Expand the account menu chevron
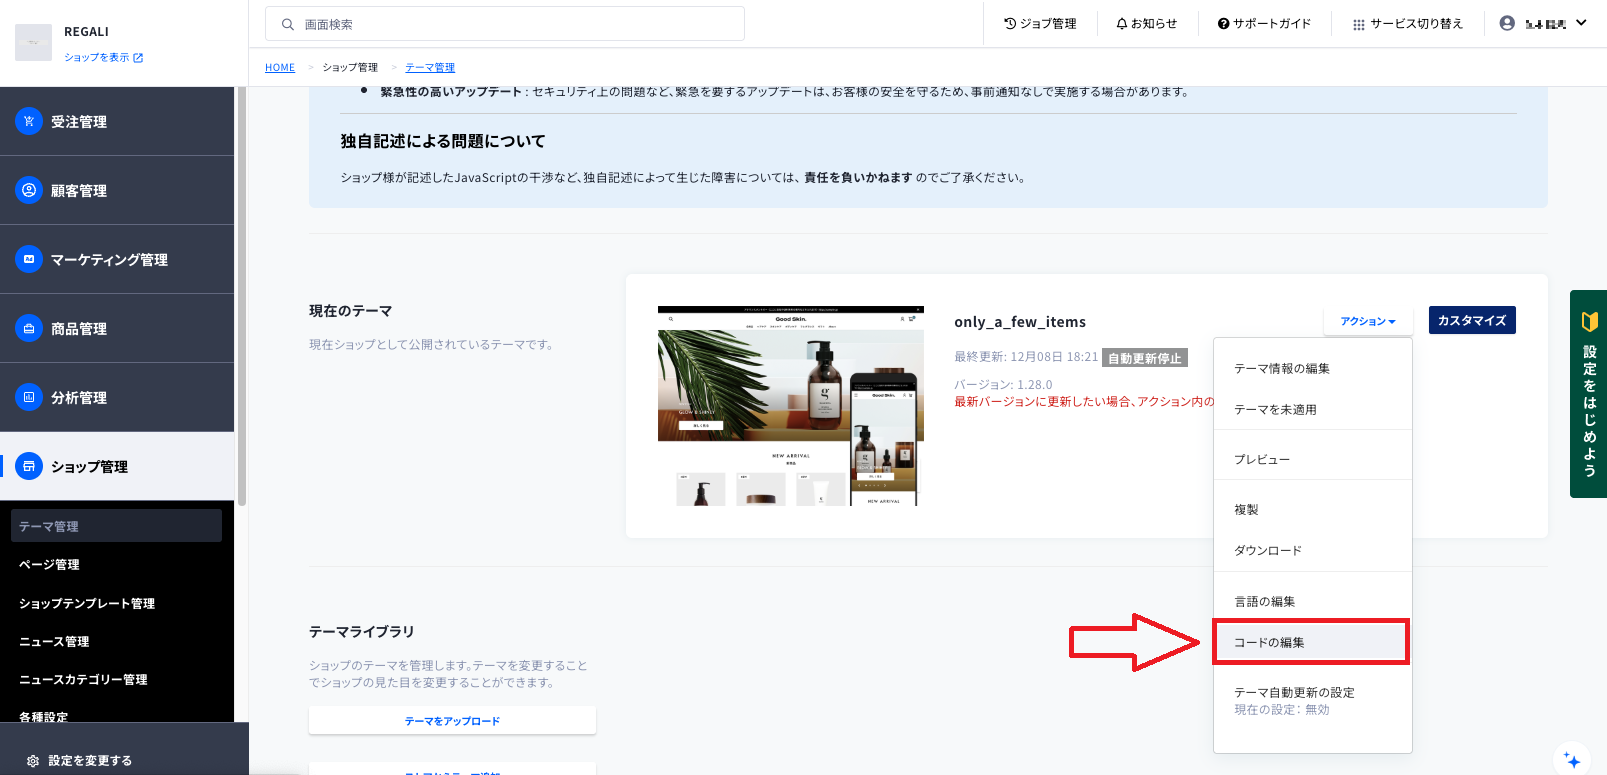The image size is (1607, 775). 1581,23
